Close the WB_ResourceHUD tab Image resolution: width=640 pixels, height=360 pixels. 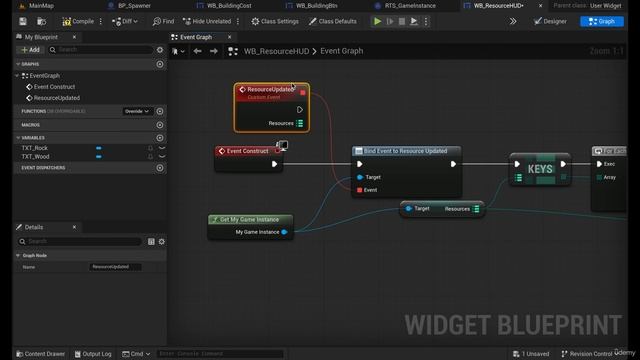coord(540,6)
